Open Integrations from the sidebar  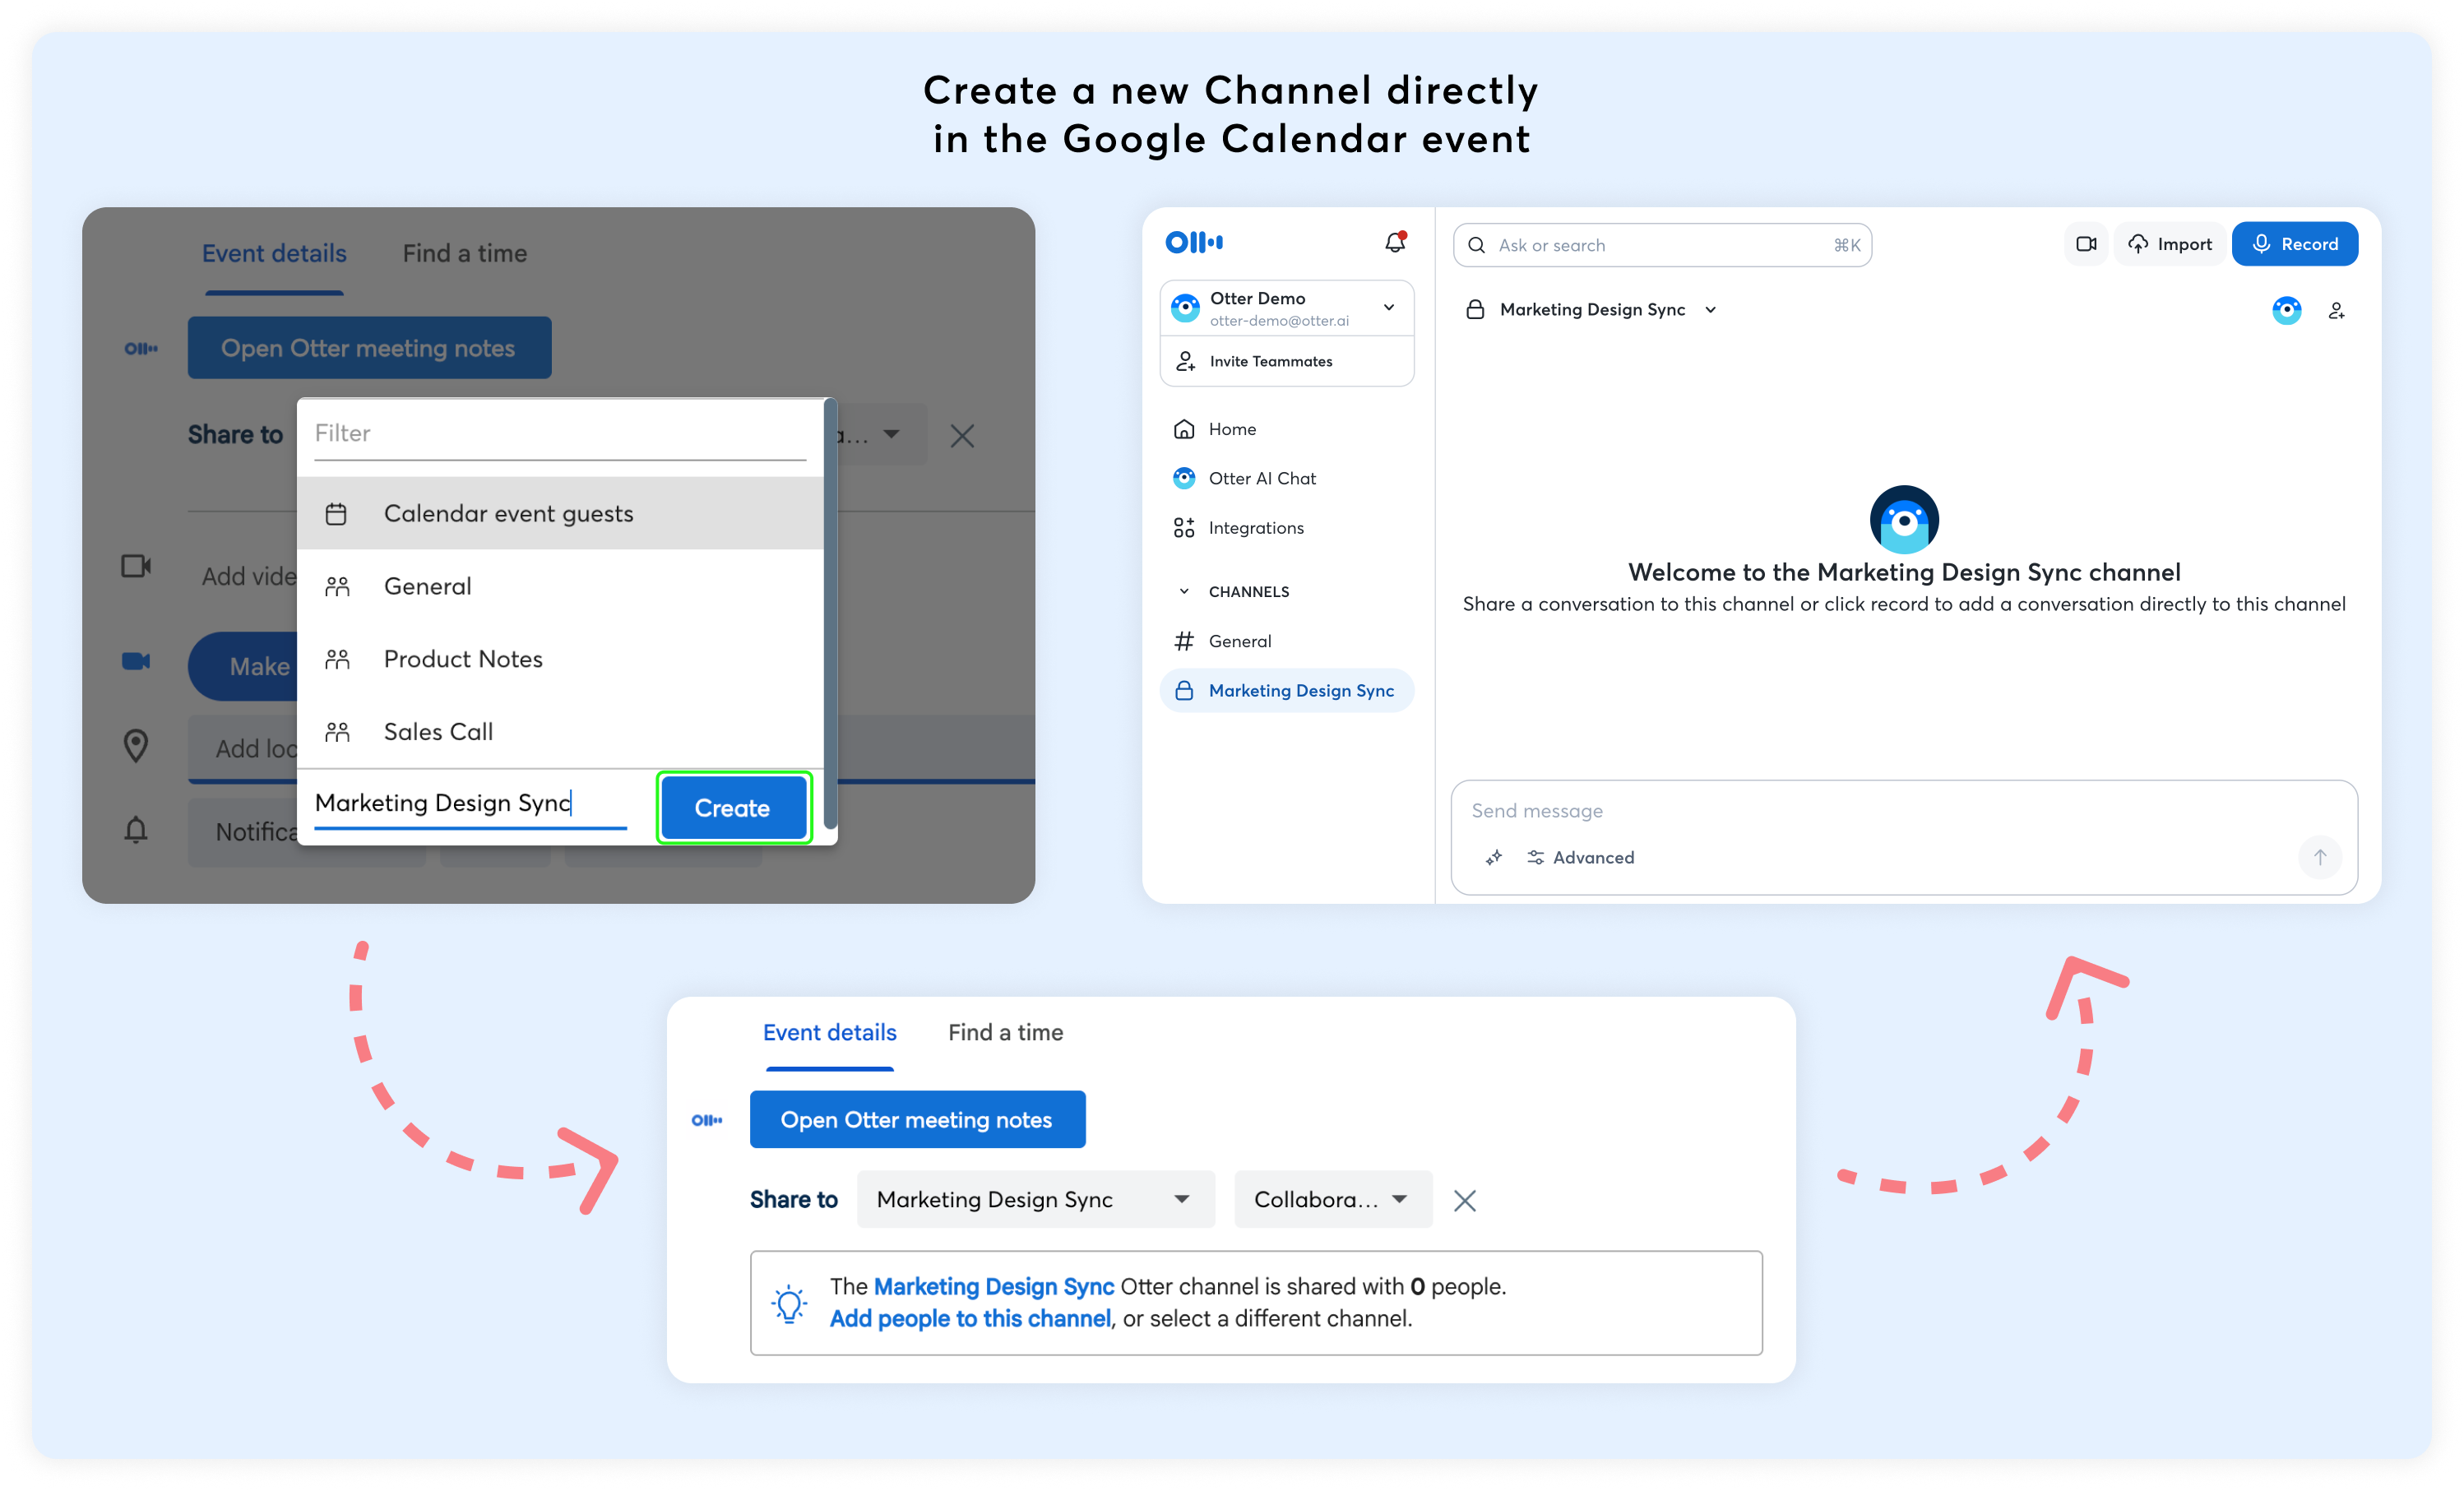tap(1255, 528)
